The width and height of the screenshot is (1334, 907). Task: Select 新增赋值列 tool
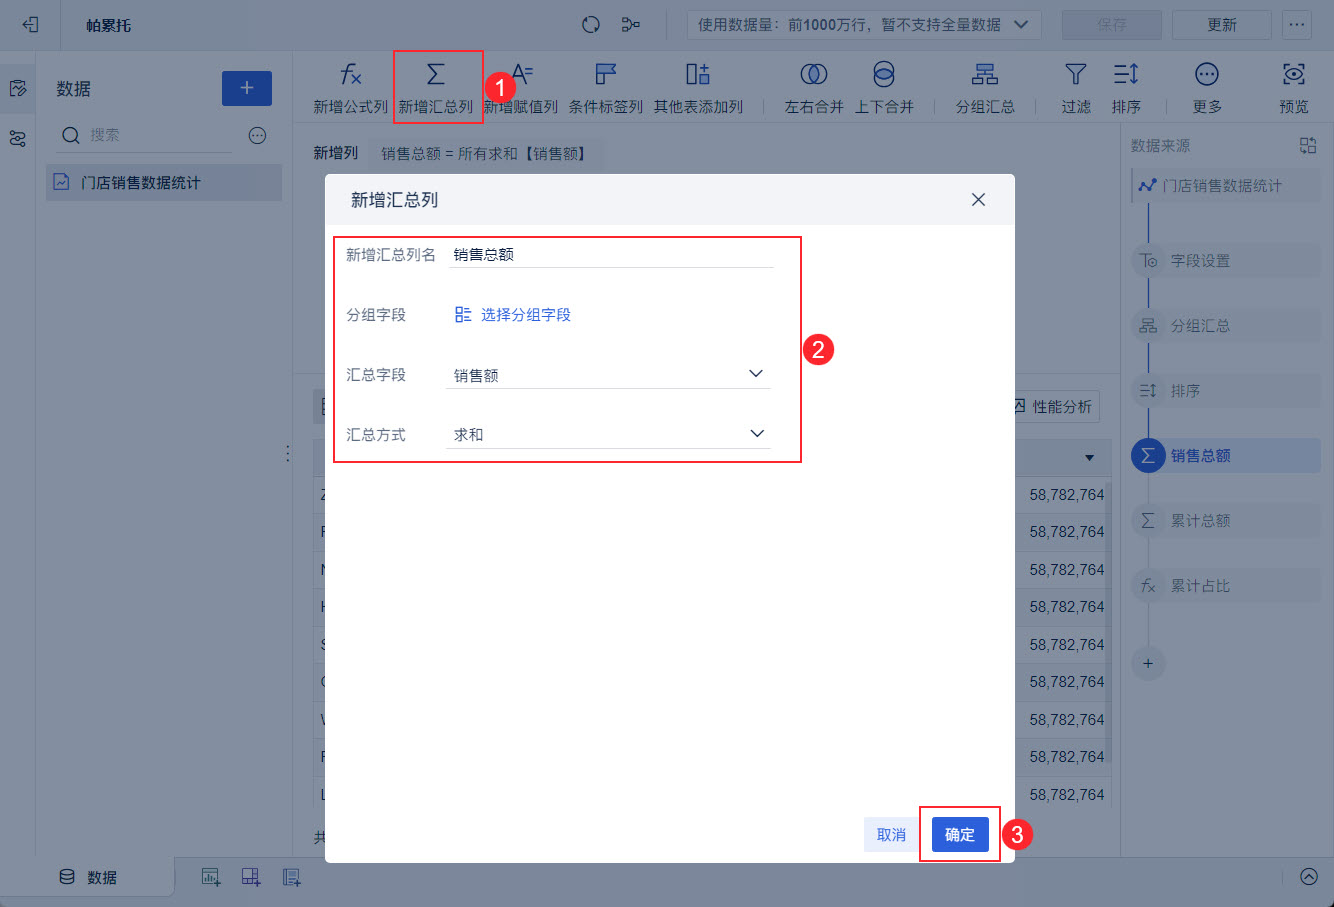pyautogui.click(x=522, y=88)
